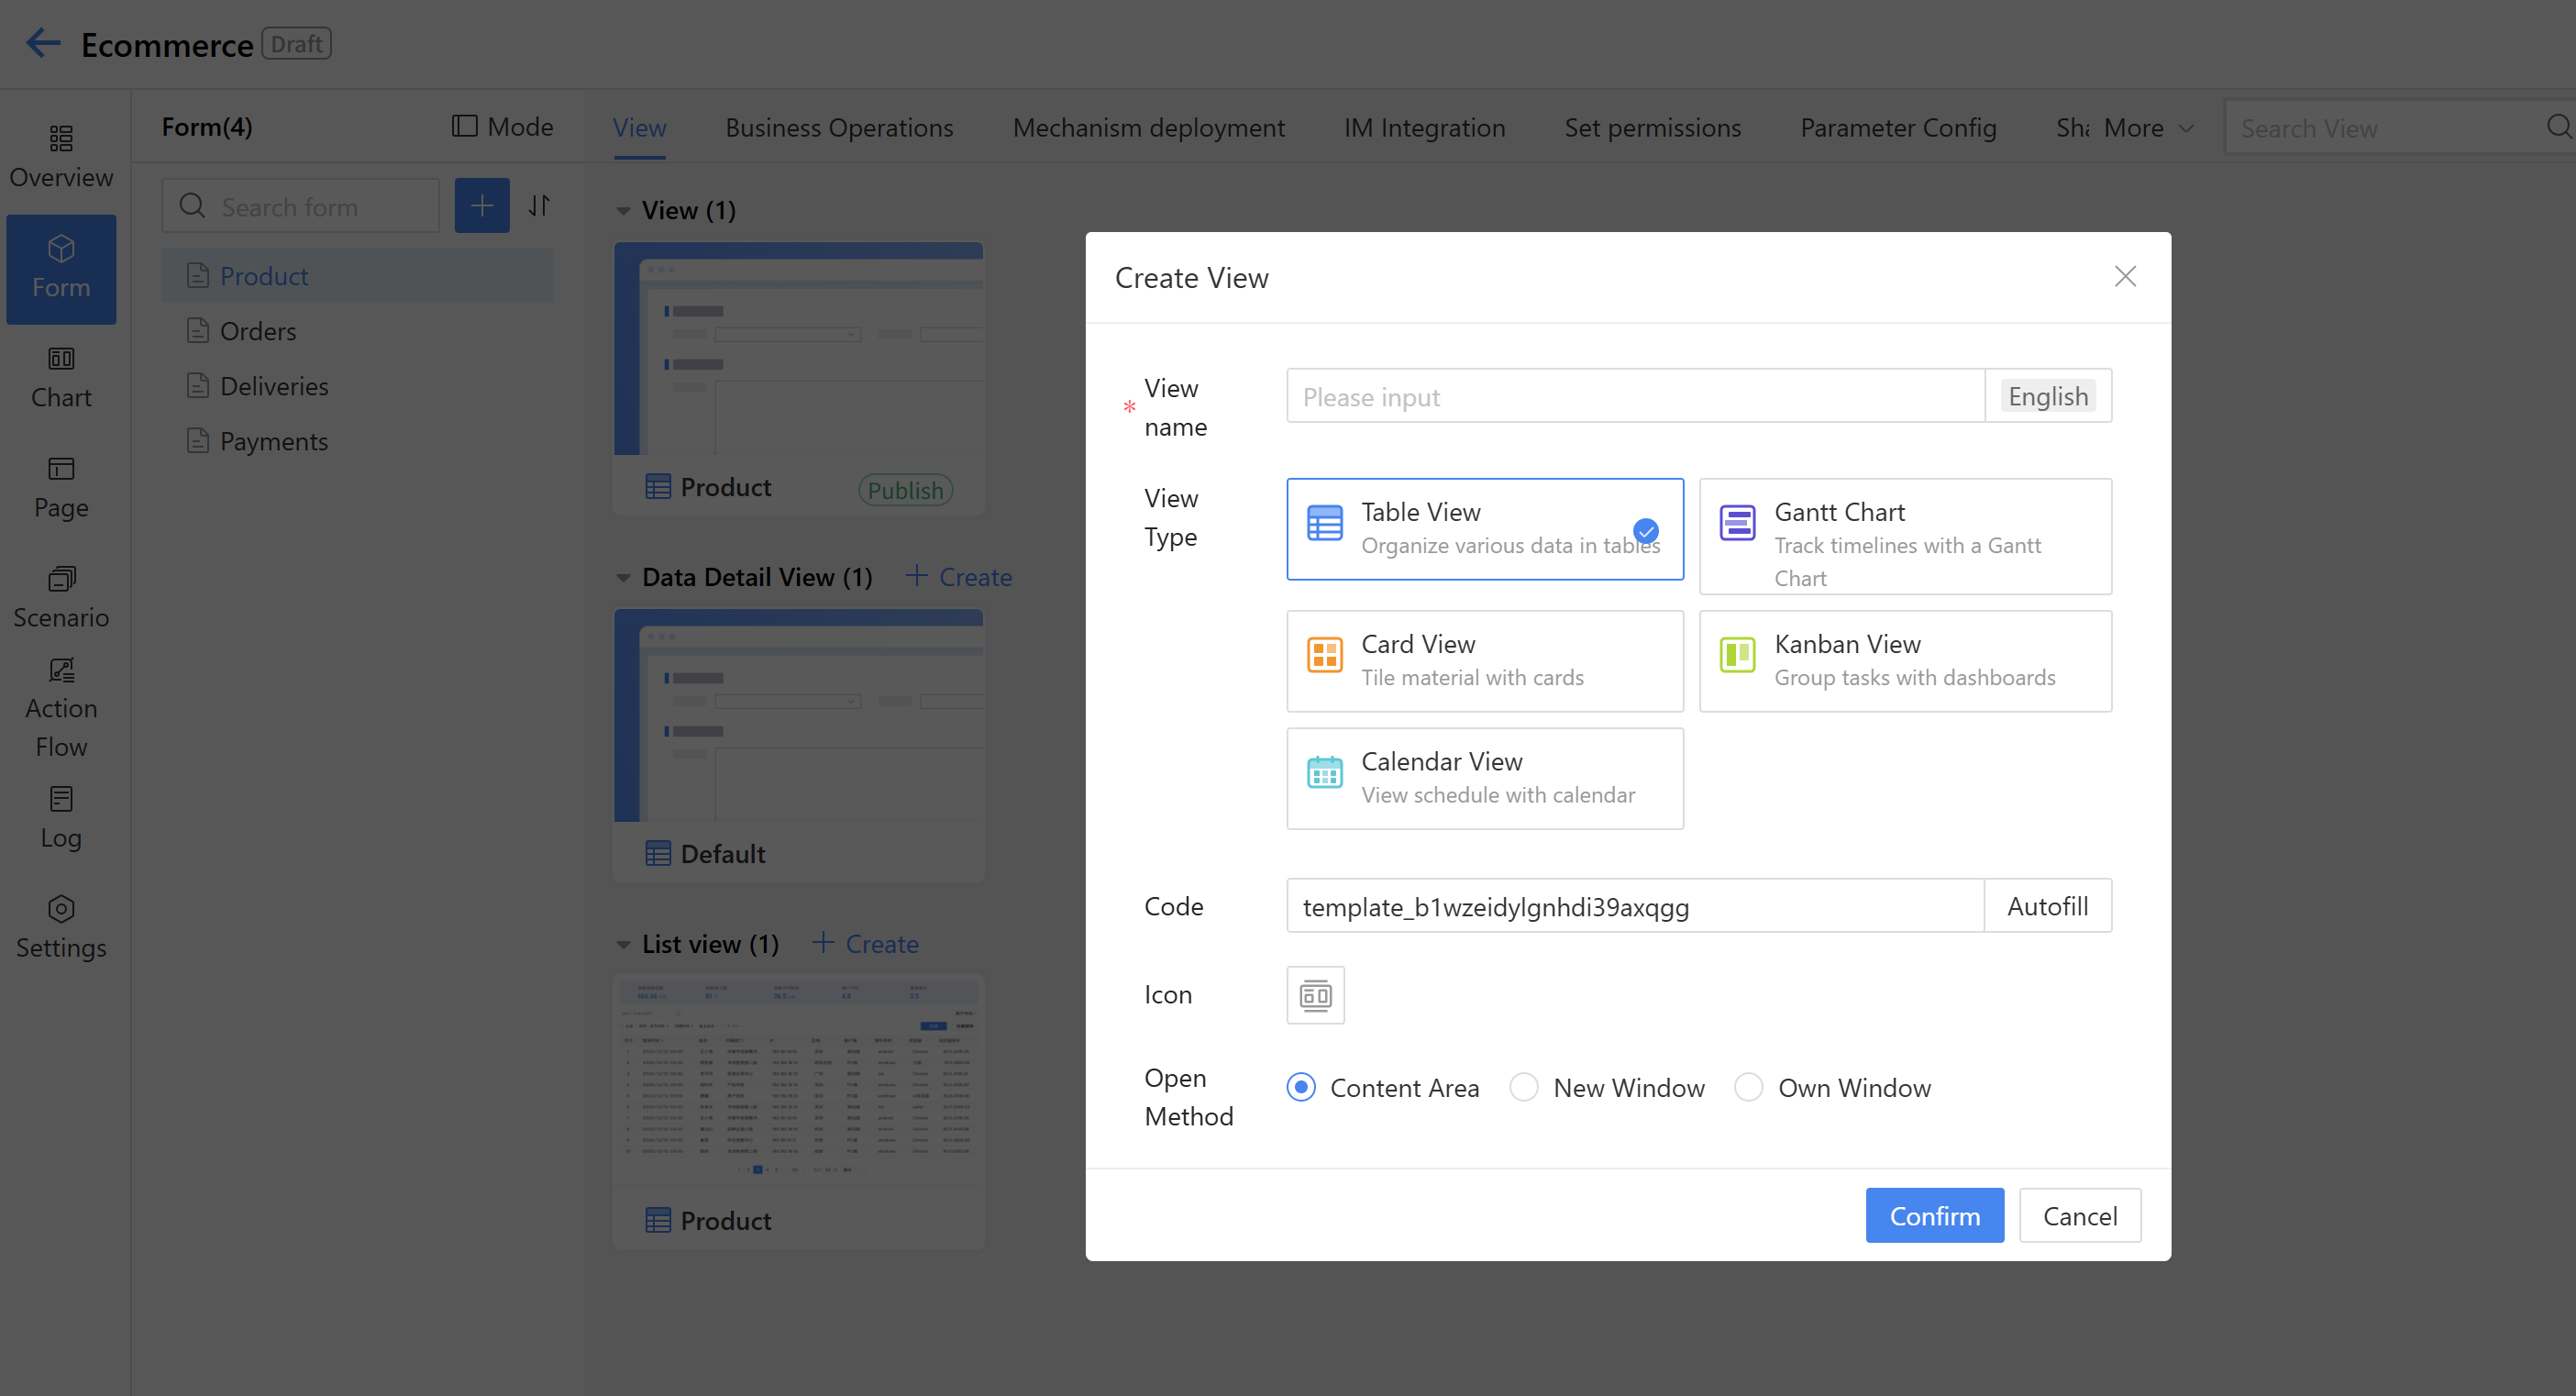2576x1396 pixels.
Task: Click the back arrow next to Ecommerce
Action: (43, 44)
